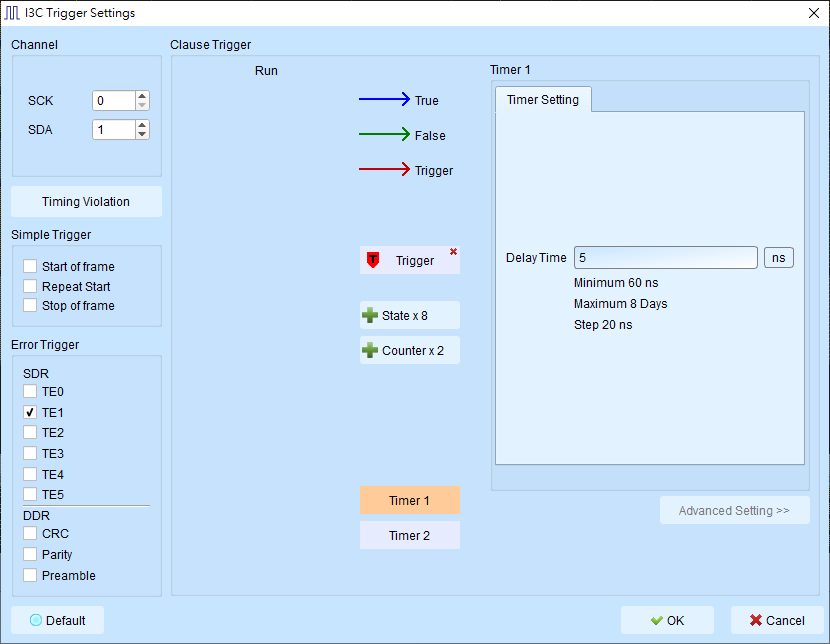
Task: Click green plus icon beside State x 8
Action: tap(369, 315)
